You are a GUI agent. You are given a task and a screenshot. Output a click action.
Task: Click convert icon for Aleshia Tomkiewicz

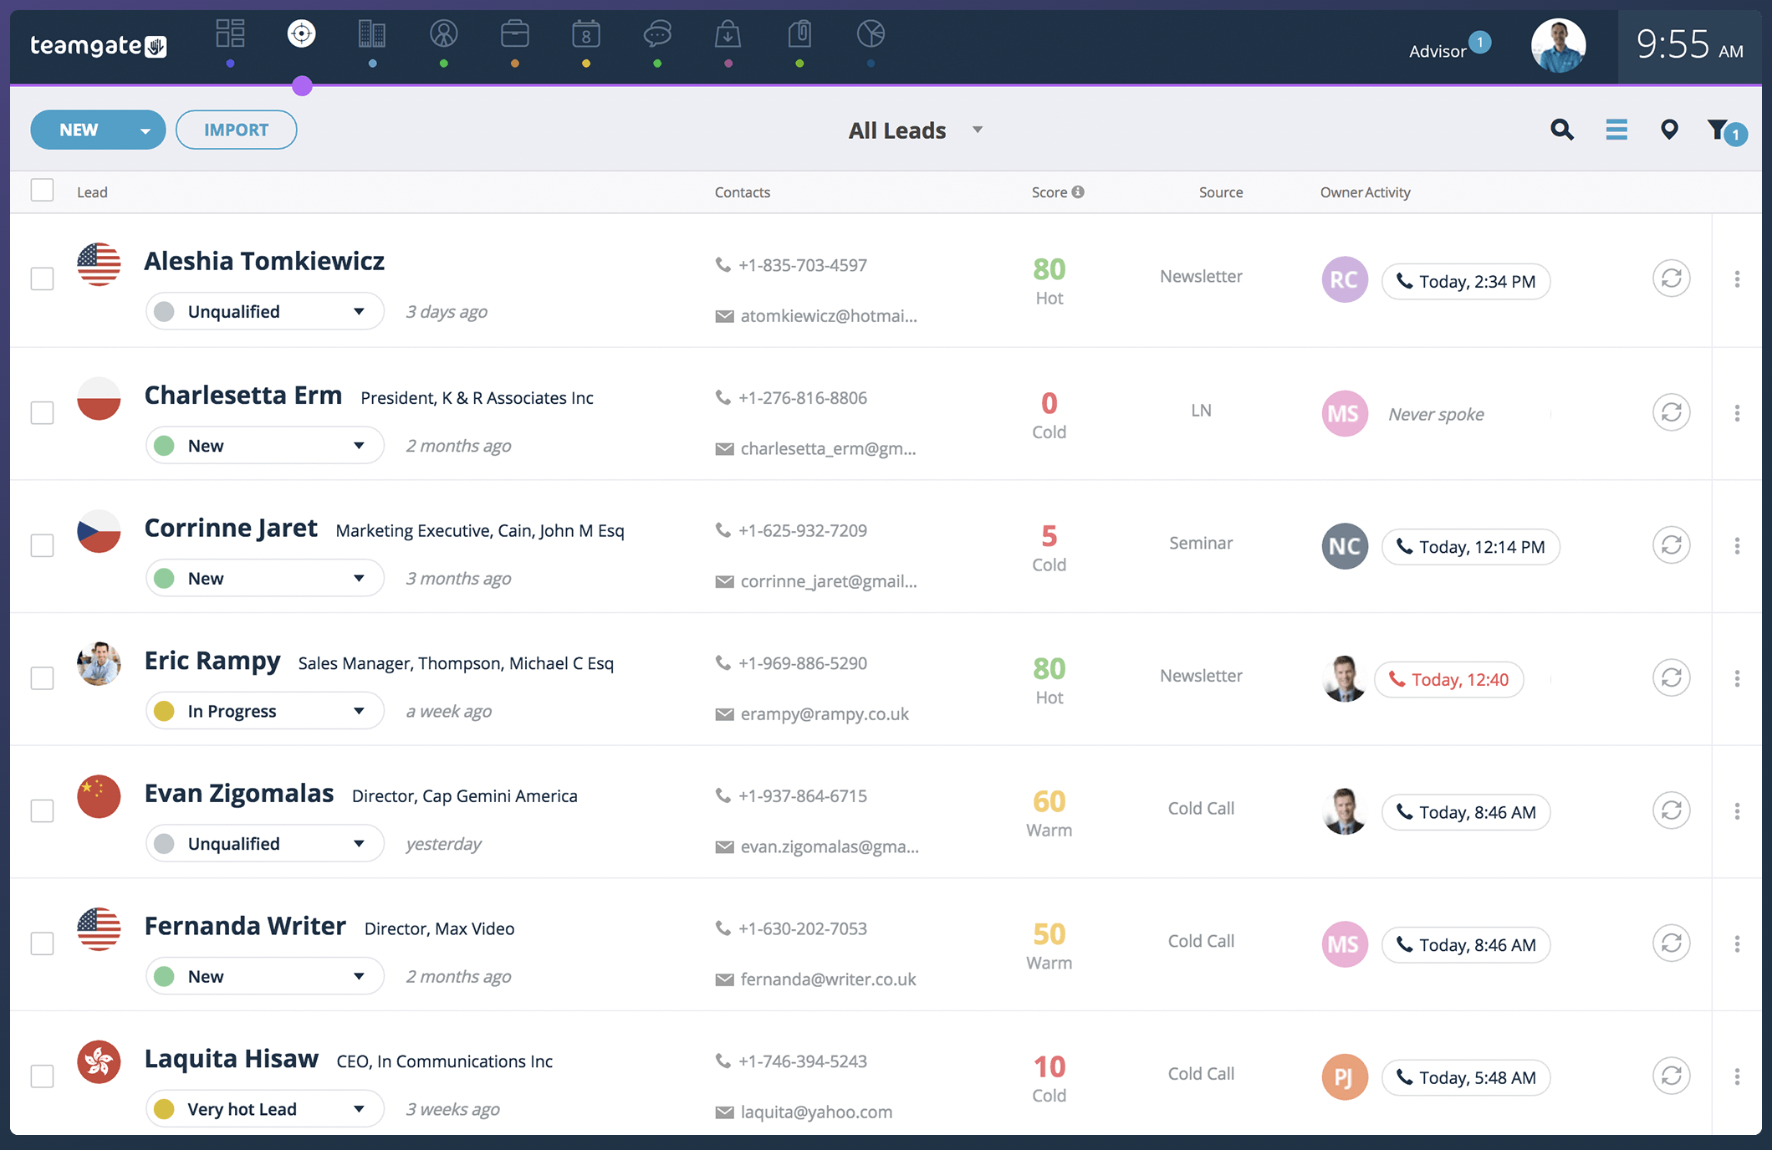point(1671,278)
